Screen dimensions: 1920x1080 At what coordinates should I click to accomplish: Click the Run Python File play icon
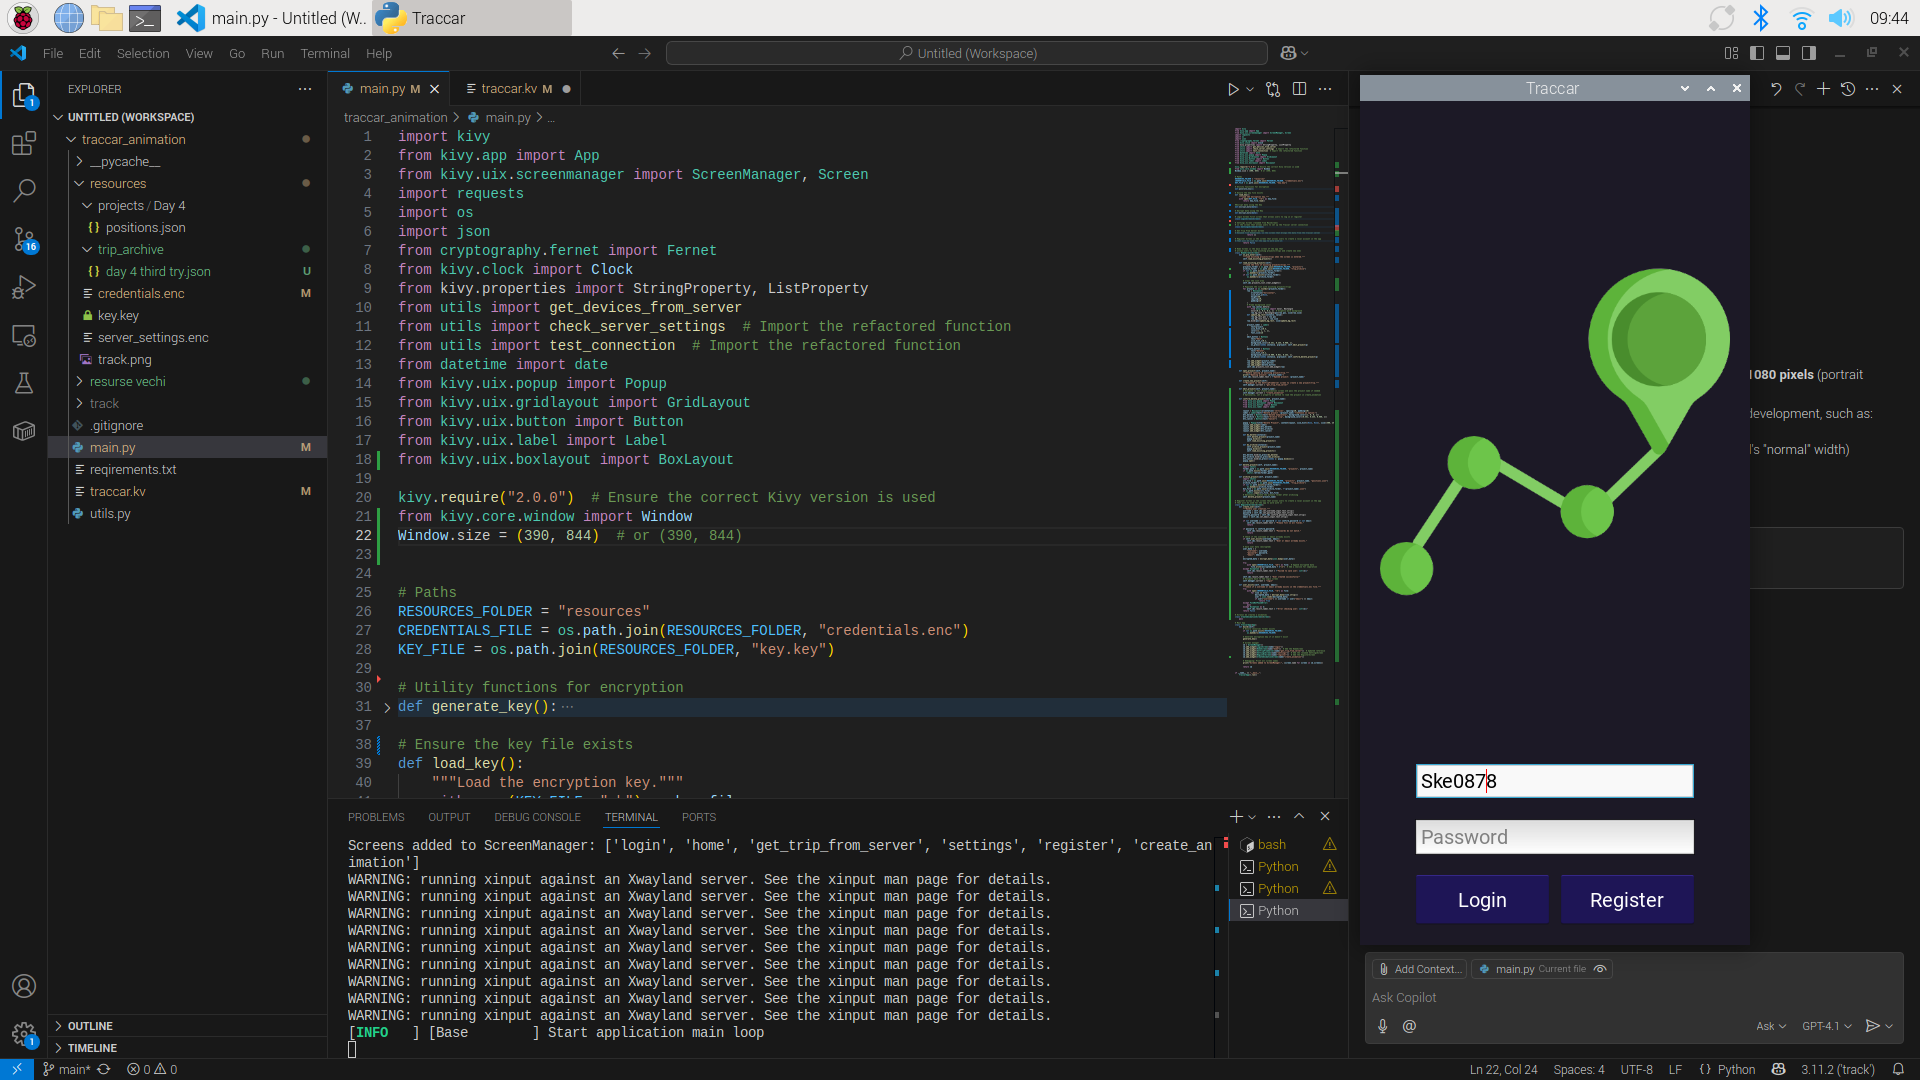pyautogui.click(x=1233, y=89)
